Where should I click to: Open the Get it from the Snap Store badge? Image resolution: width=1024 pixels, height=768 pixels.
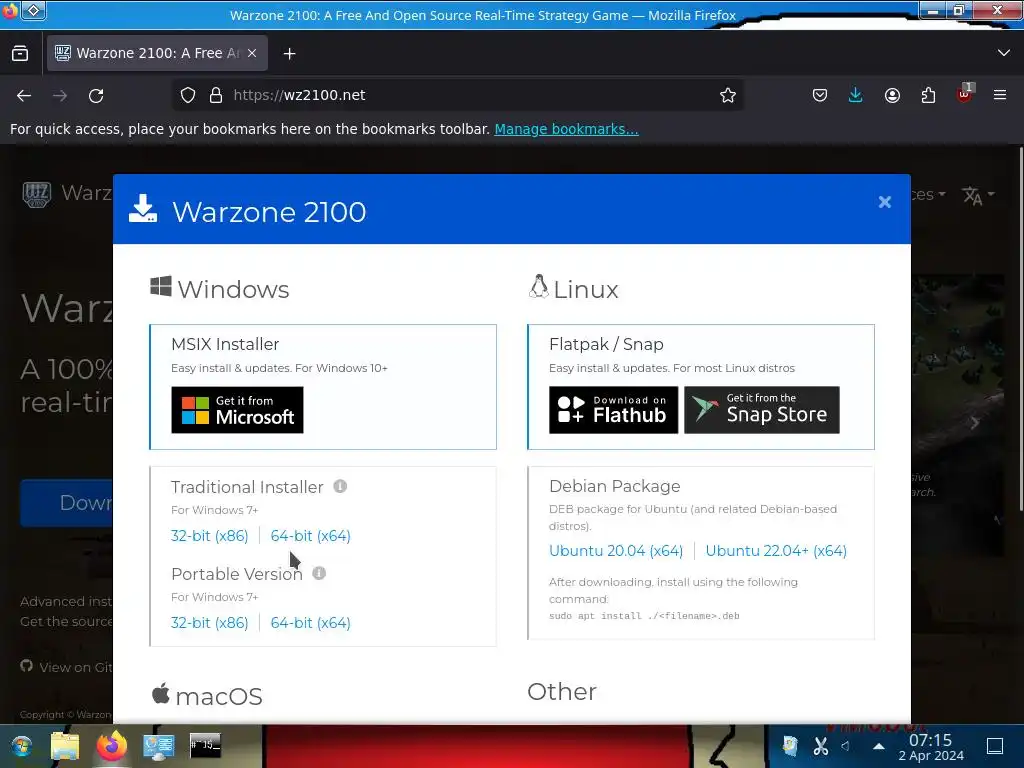click(x=761, y=409)
